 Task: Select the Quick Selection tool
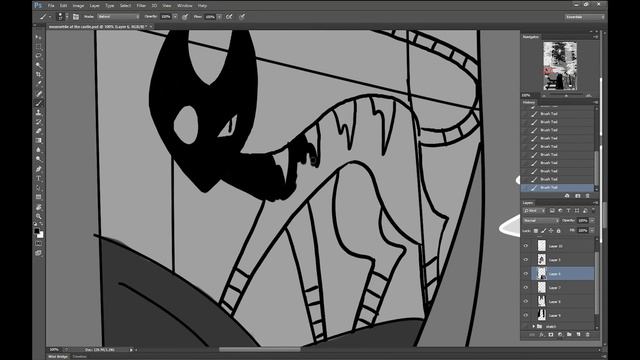[x=38, y=65]
